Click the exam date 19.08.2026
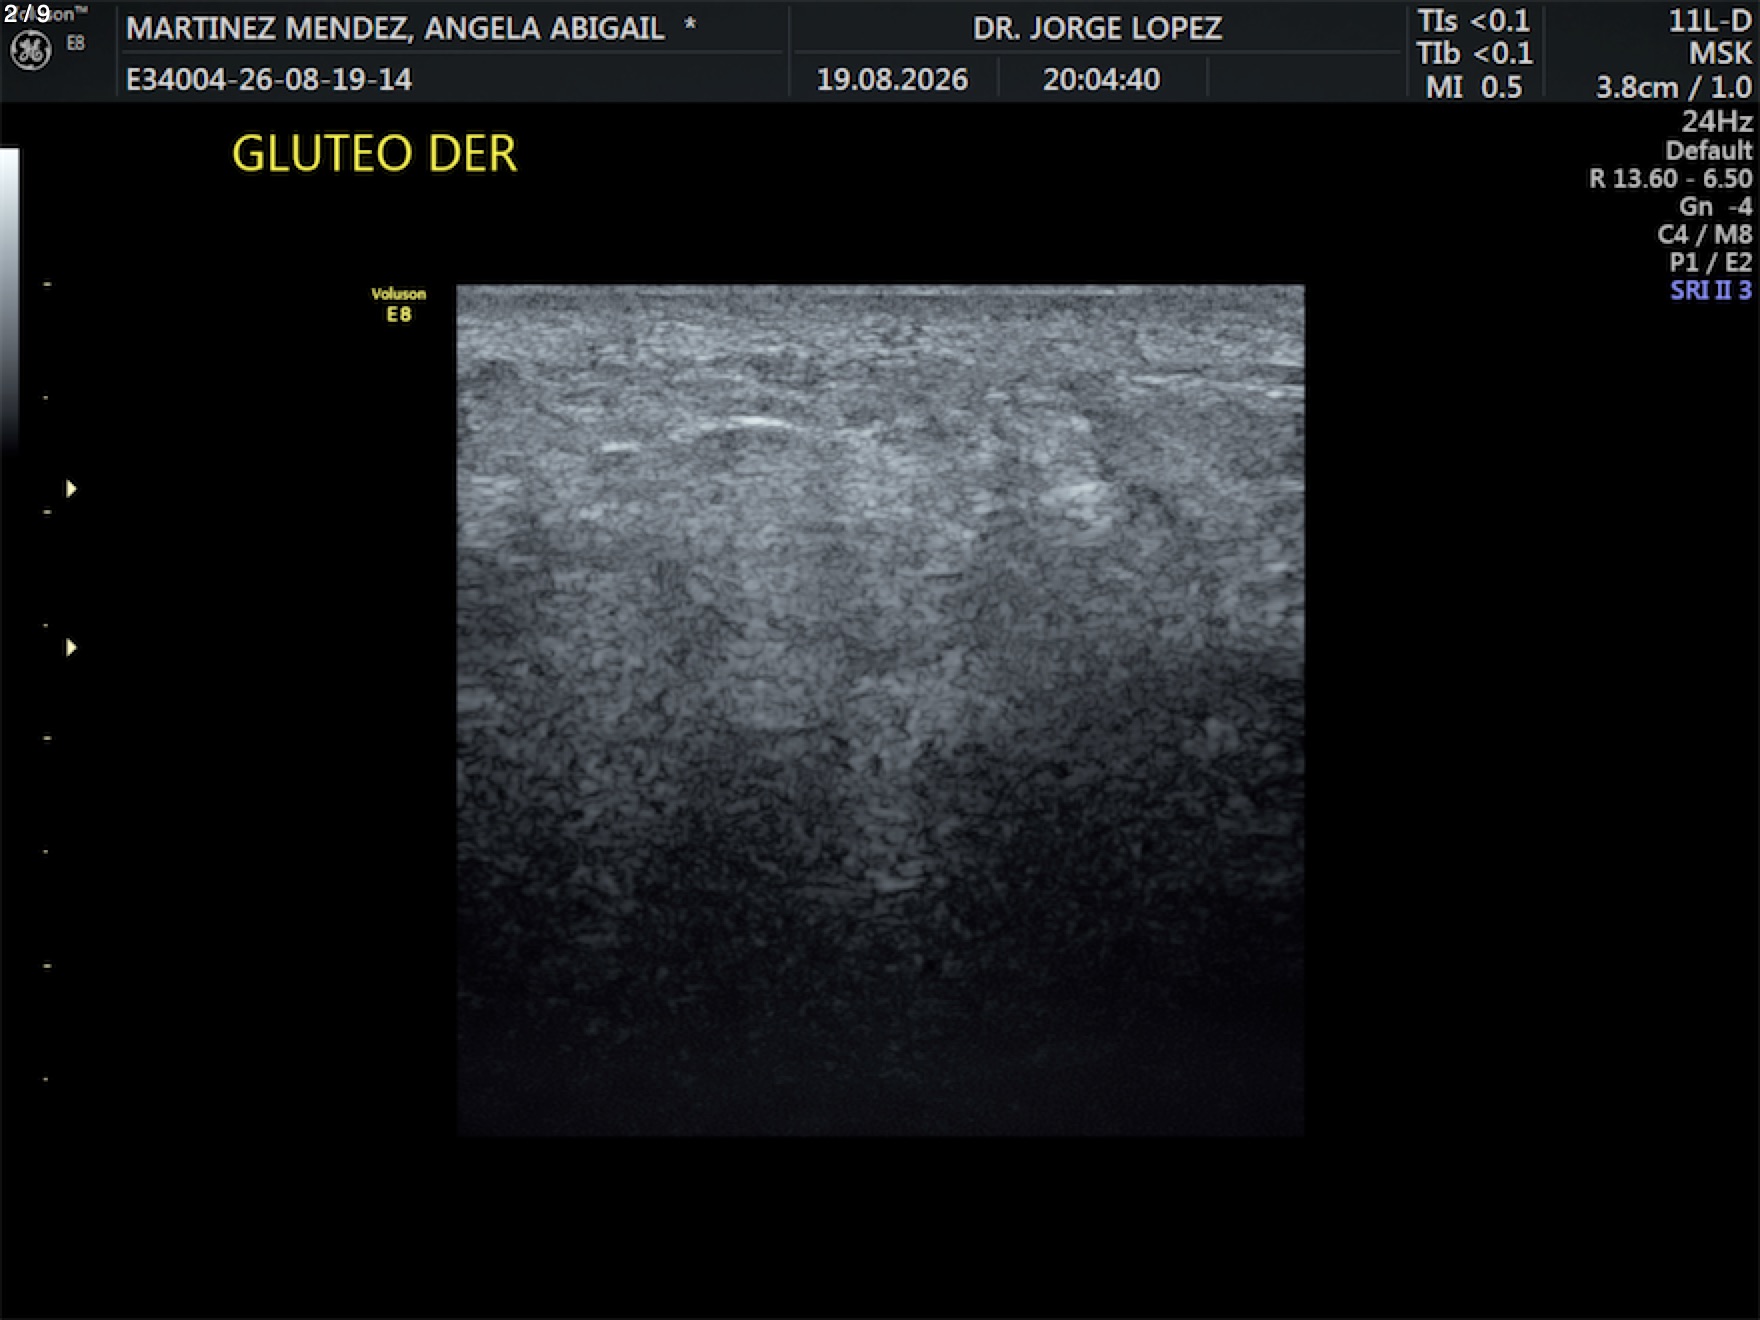Image resolution: width=1760 pixels, height=1320 pixels. click(x=892, y=79)
